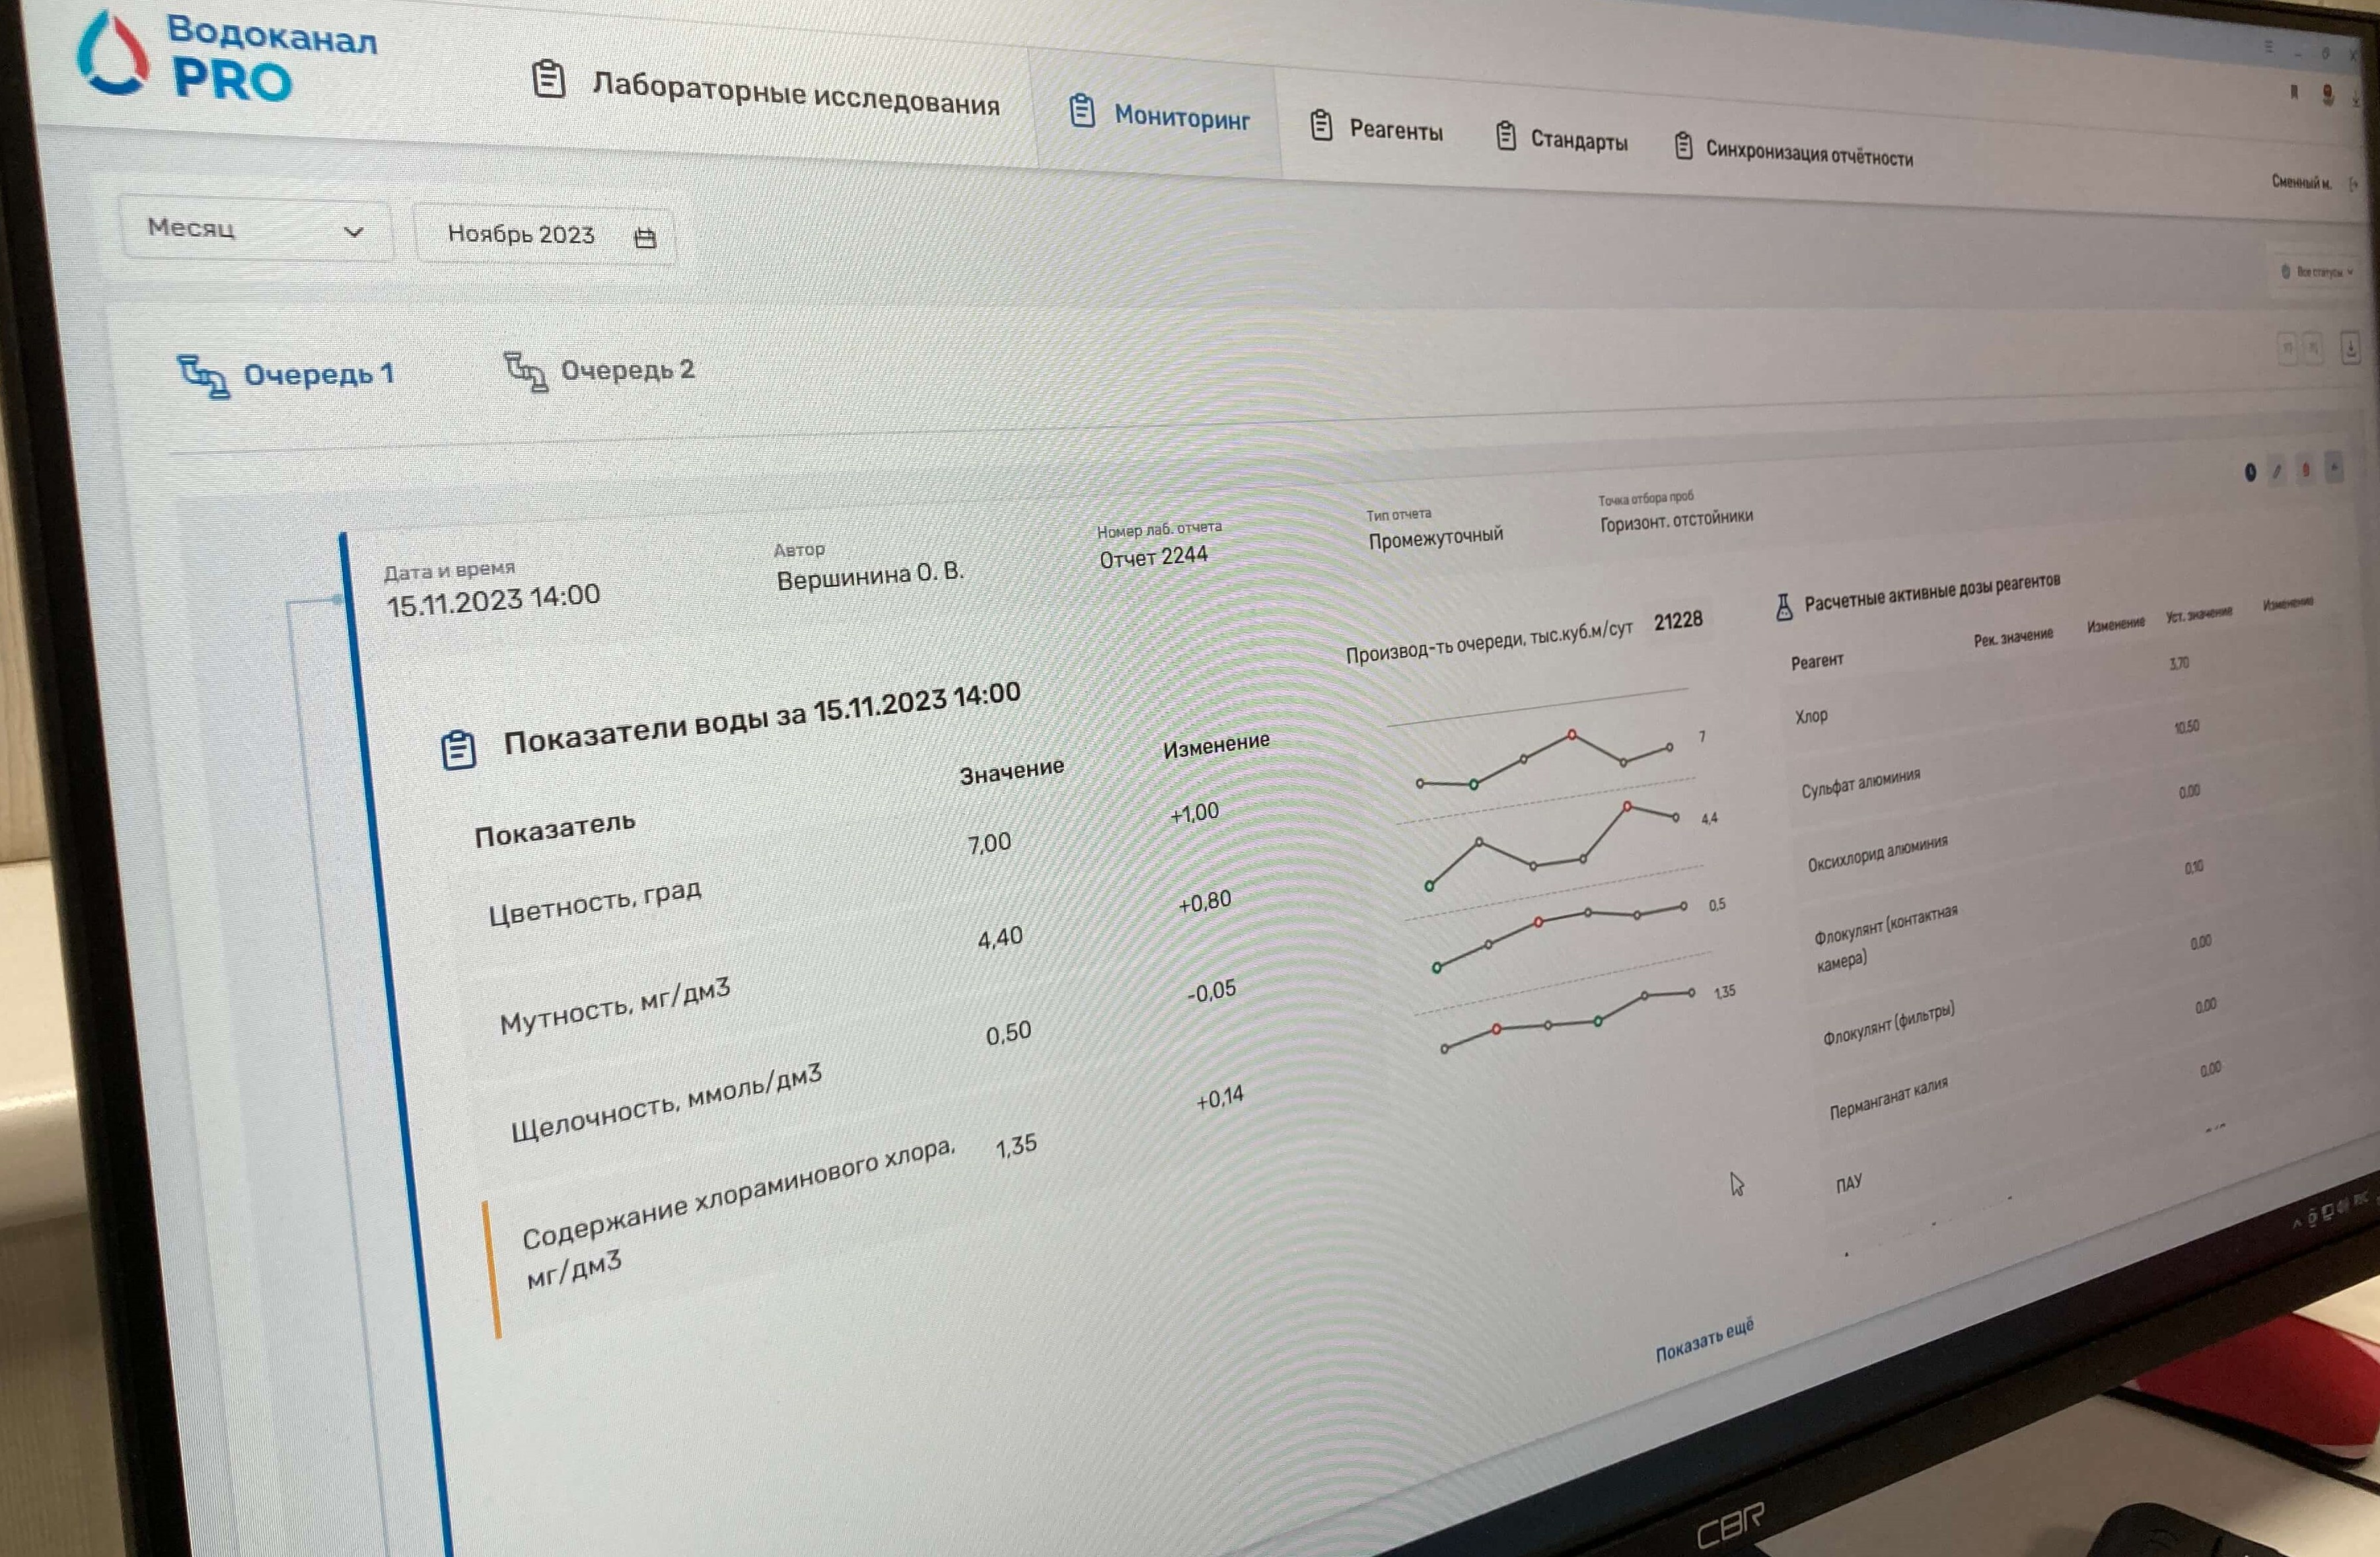The height and width of the screenshot is (1557, 2380).
Task: Open the Стандарты tab
Action: [1562, 138]
